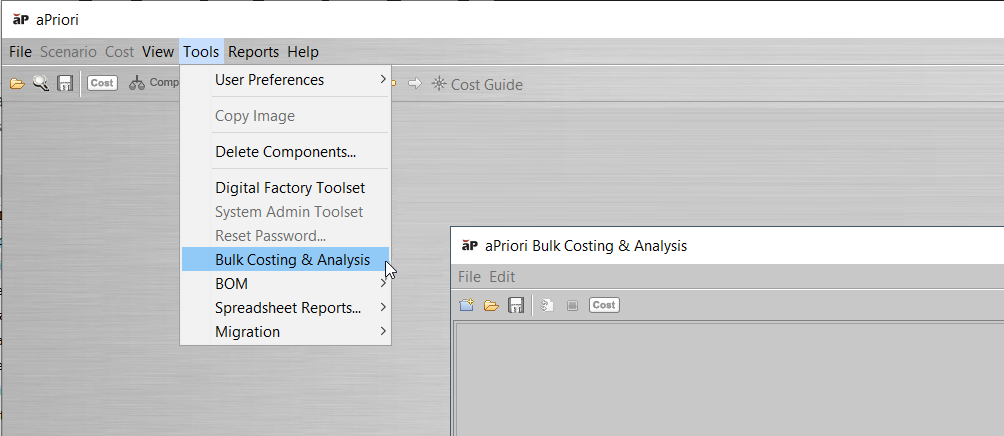Click the Cost button in Bulk Costing toolbar
The width and height of the screenshot is (1004, 436).
pyautogui.click(x=604, y=305)
